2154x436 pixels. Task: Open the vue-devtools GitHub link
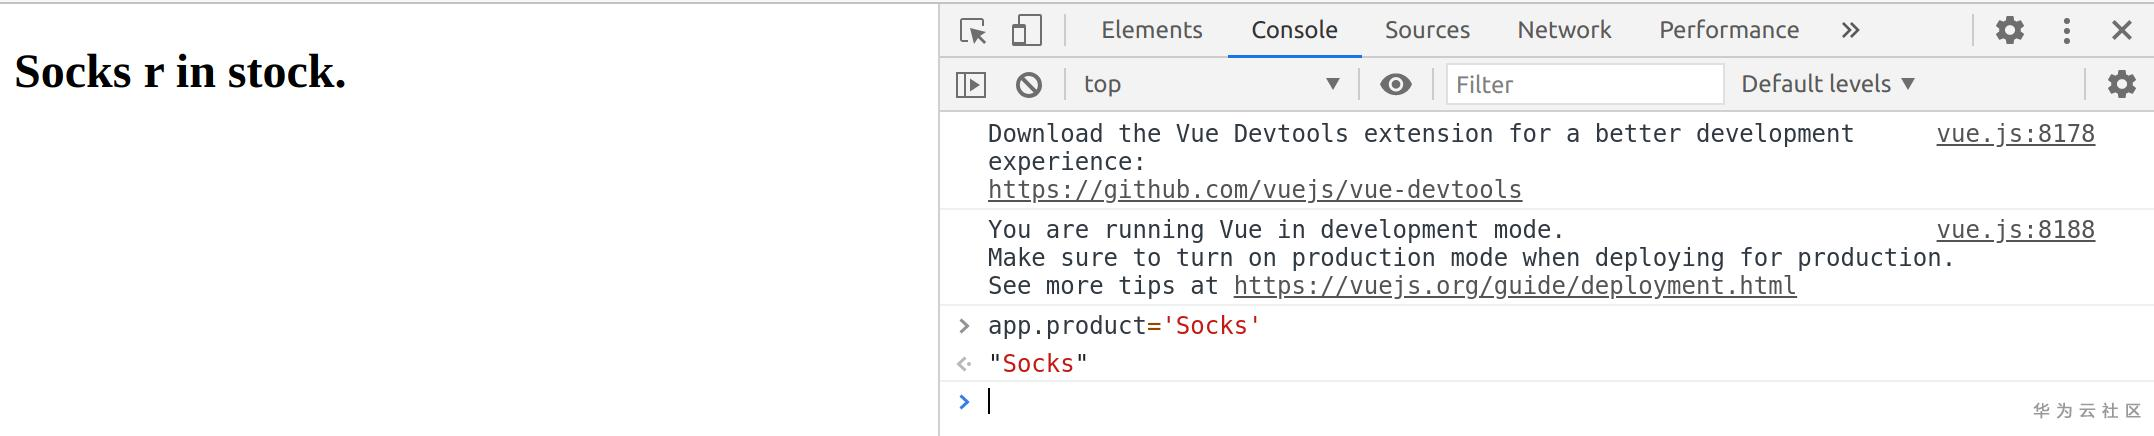point(1254,190)
